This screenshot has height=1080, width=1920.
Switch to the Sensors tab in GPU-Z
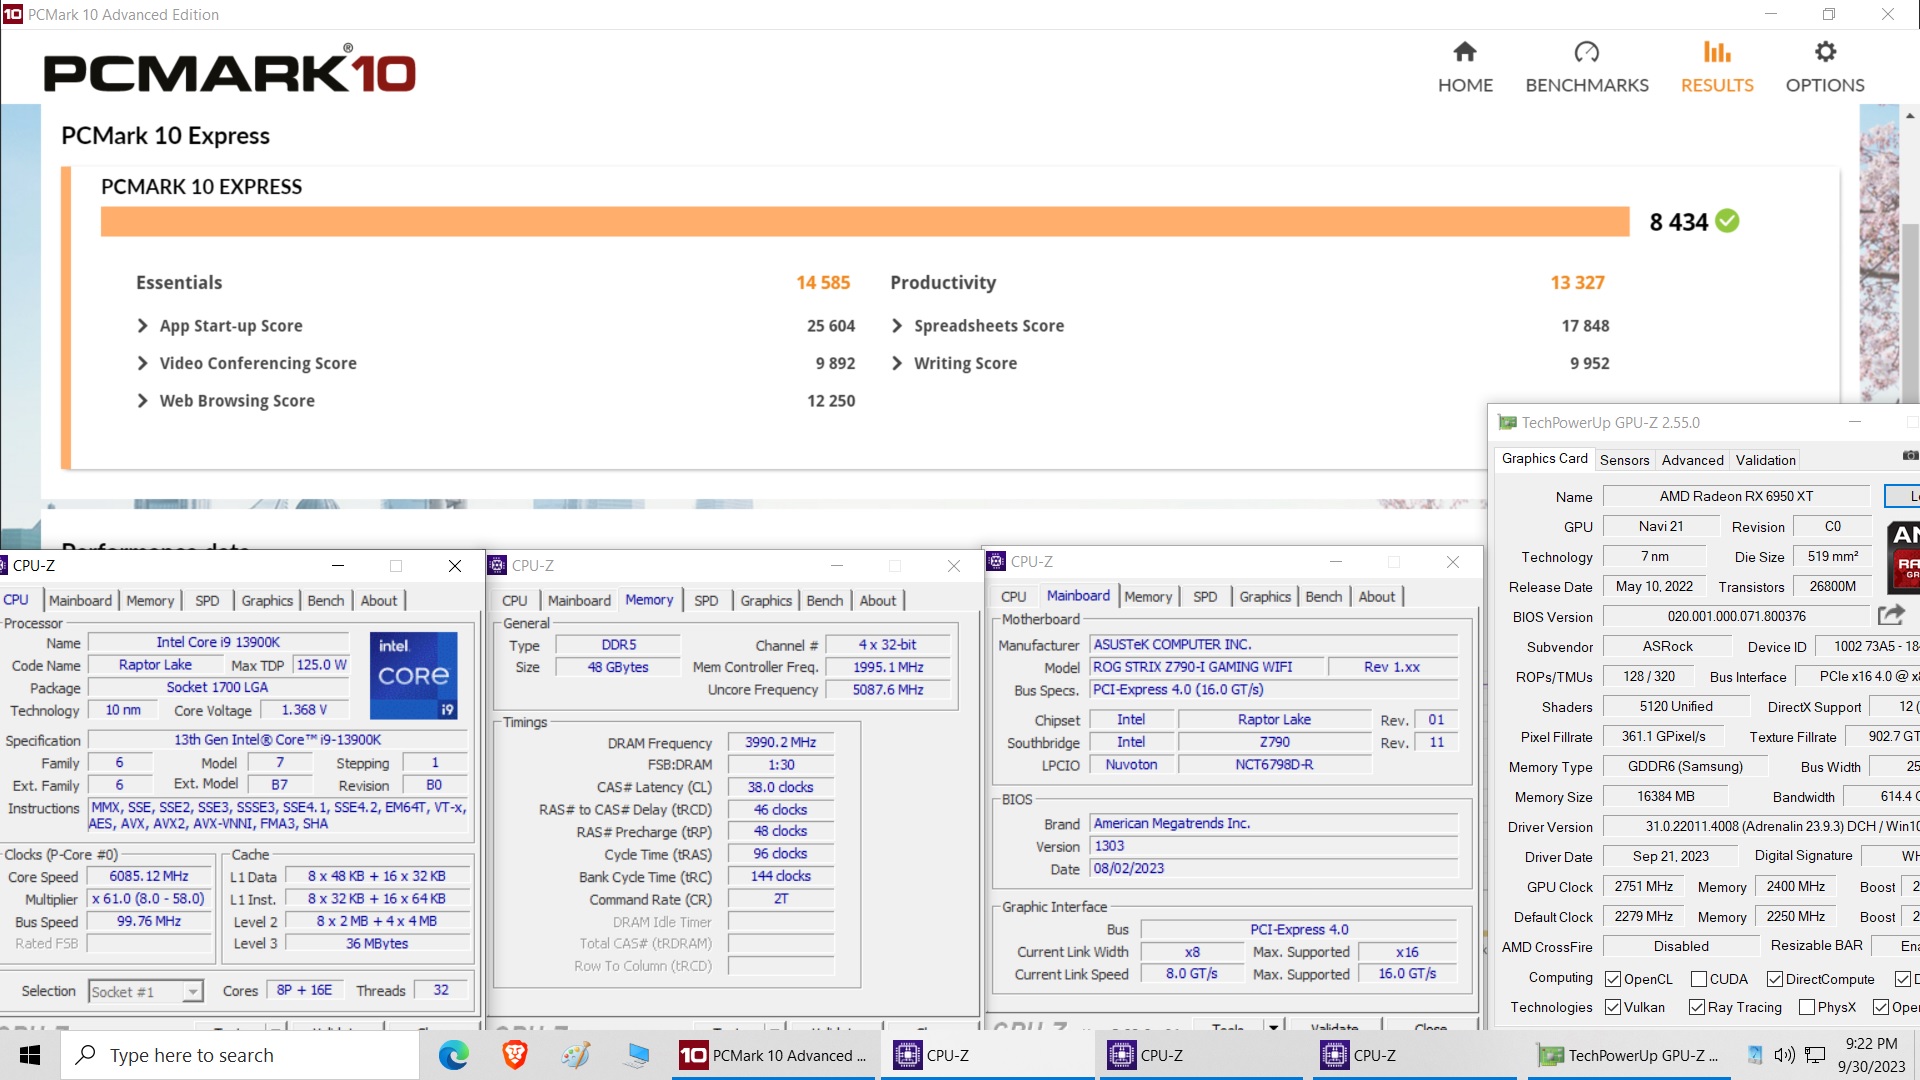point(1624,460)
